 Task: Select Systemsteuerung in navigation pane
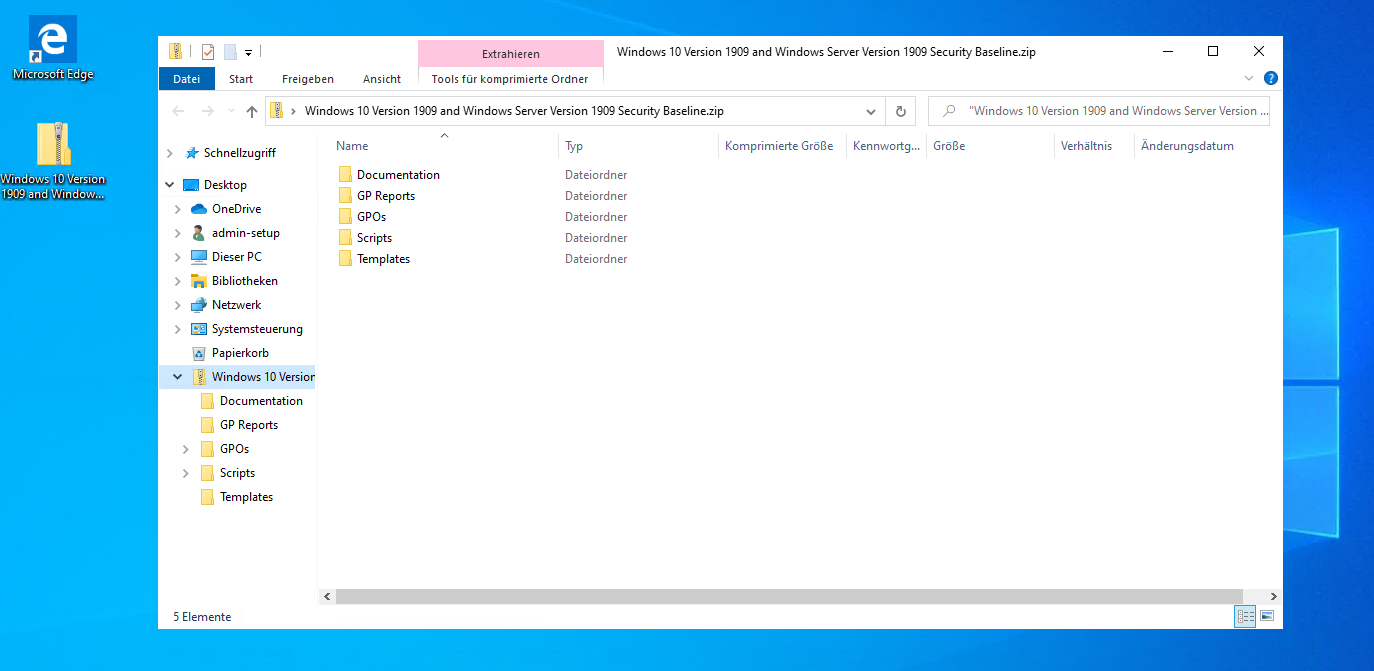[x=256, y=329]
